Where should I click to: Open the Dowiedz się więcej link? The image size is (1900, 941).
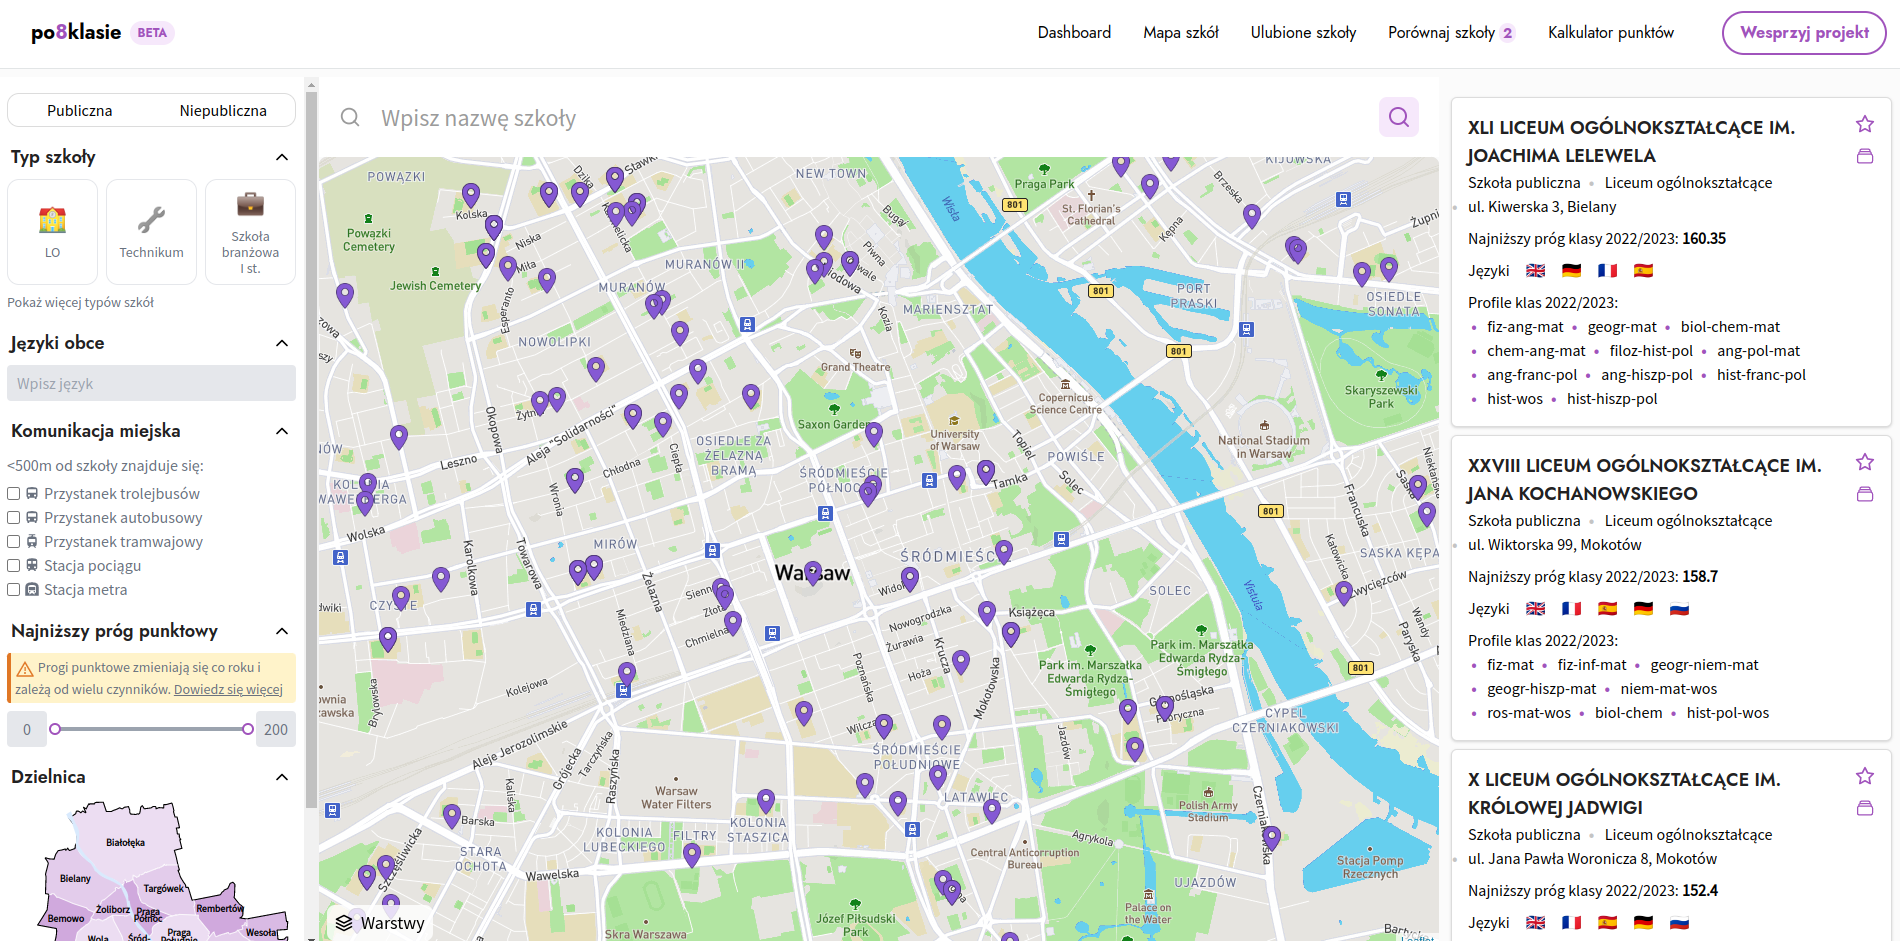tap(228, 690)
